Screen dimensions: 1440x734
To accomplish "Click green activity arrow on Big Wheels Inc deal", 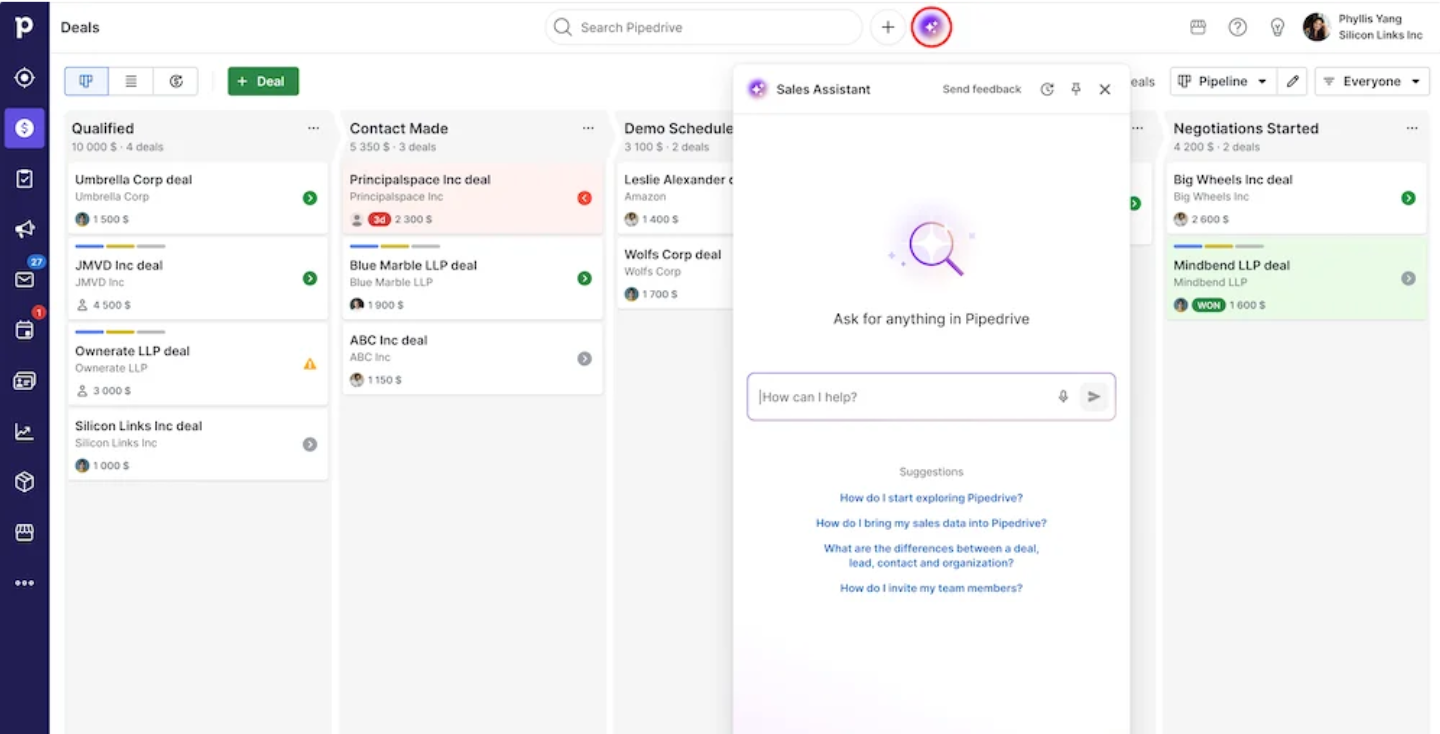I will [x=1408, y=198].
